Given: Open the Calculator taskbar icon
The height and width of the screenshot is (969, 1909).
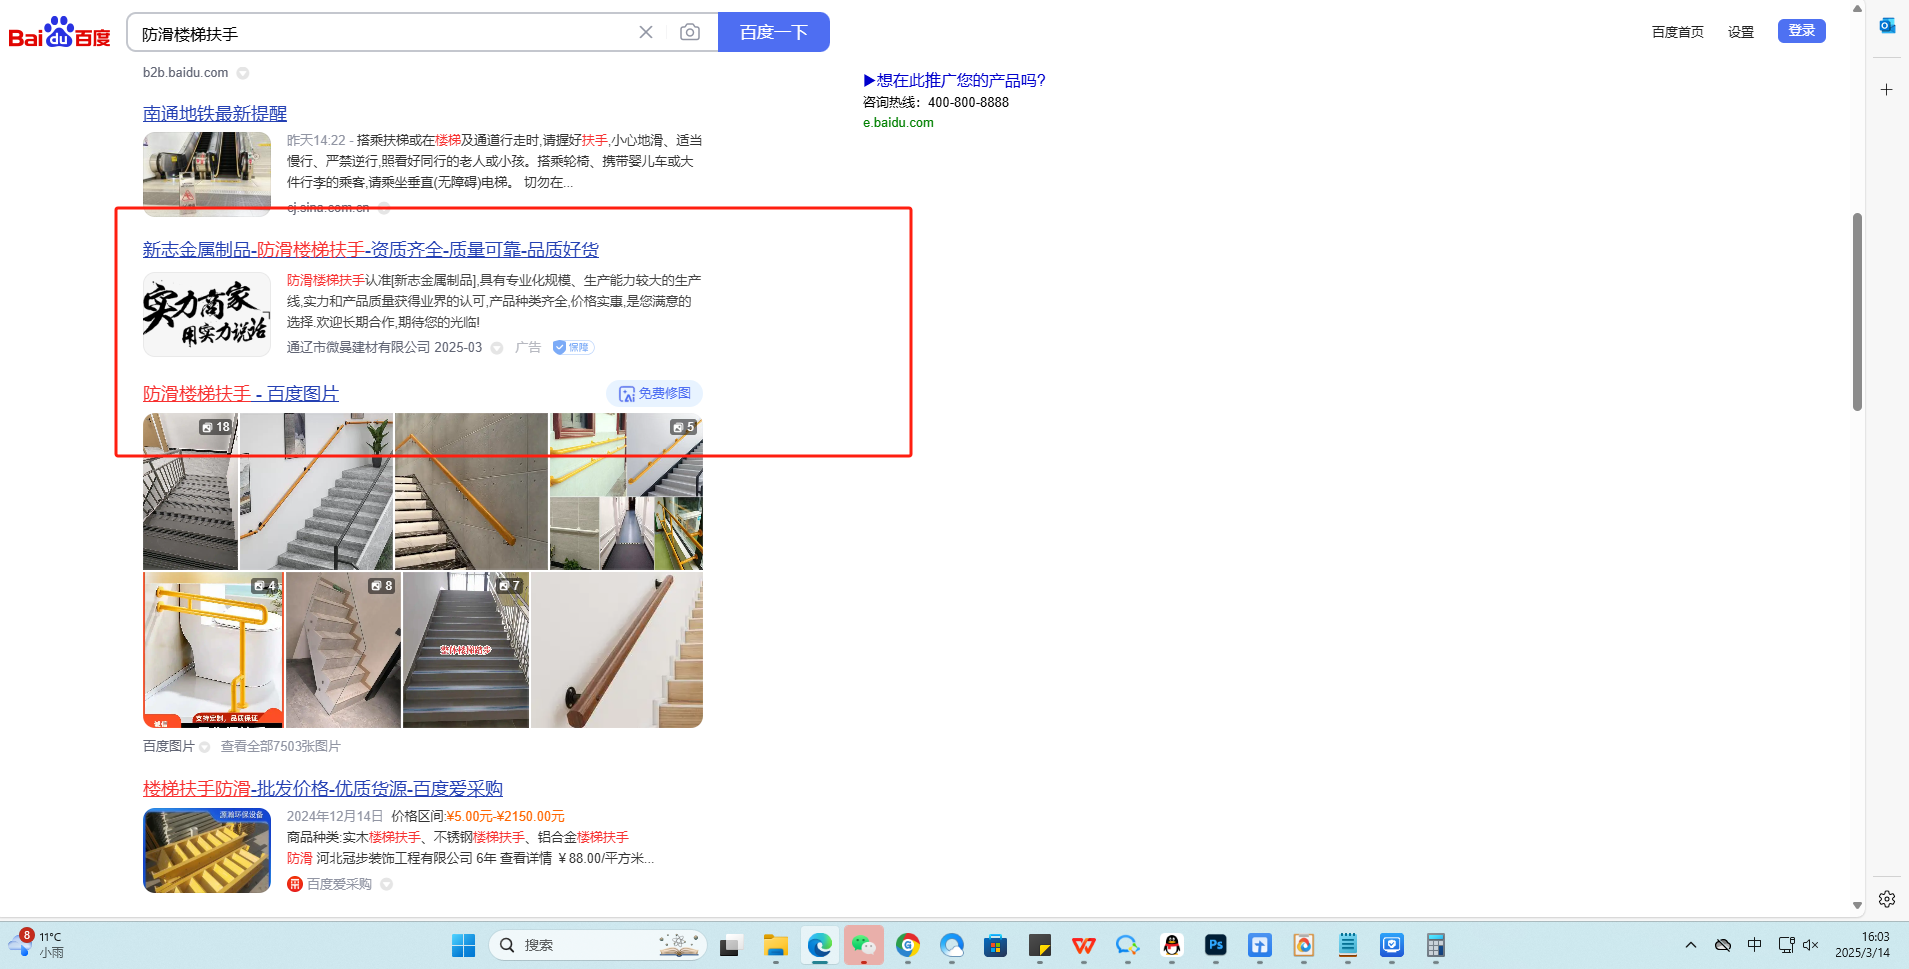Looking at the screenshot, I should (1436, 945).
